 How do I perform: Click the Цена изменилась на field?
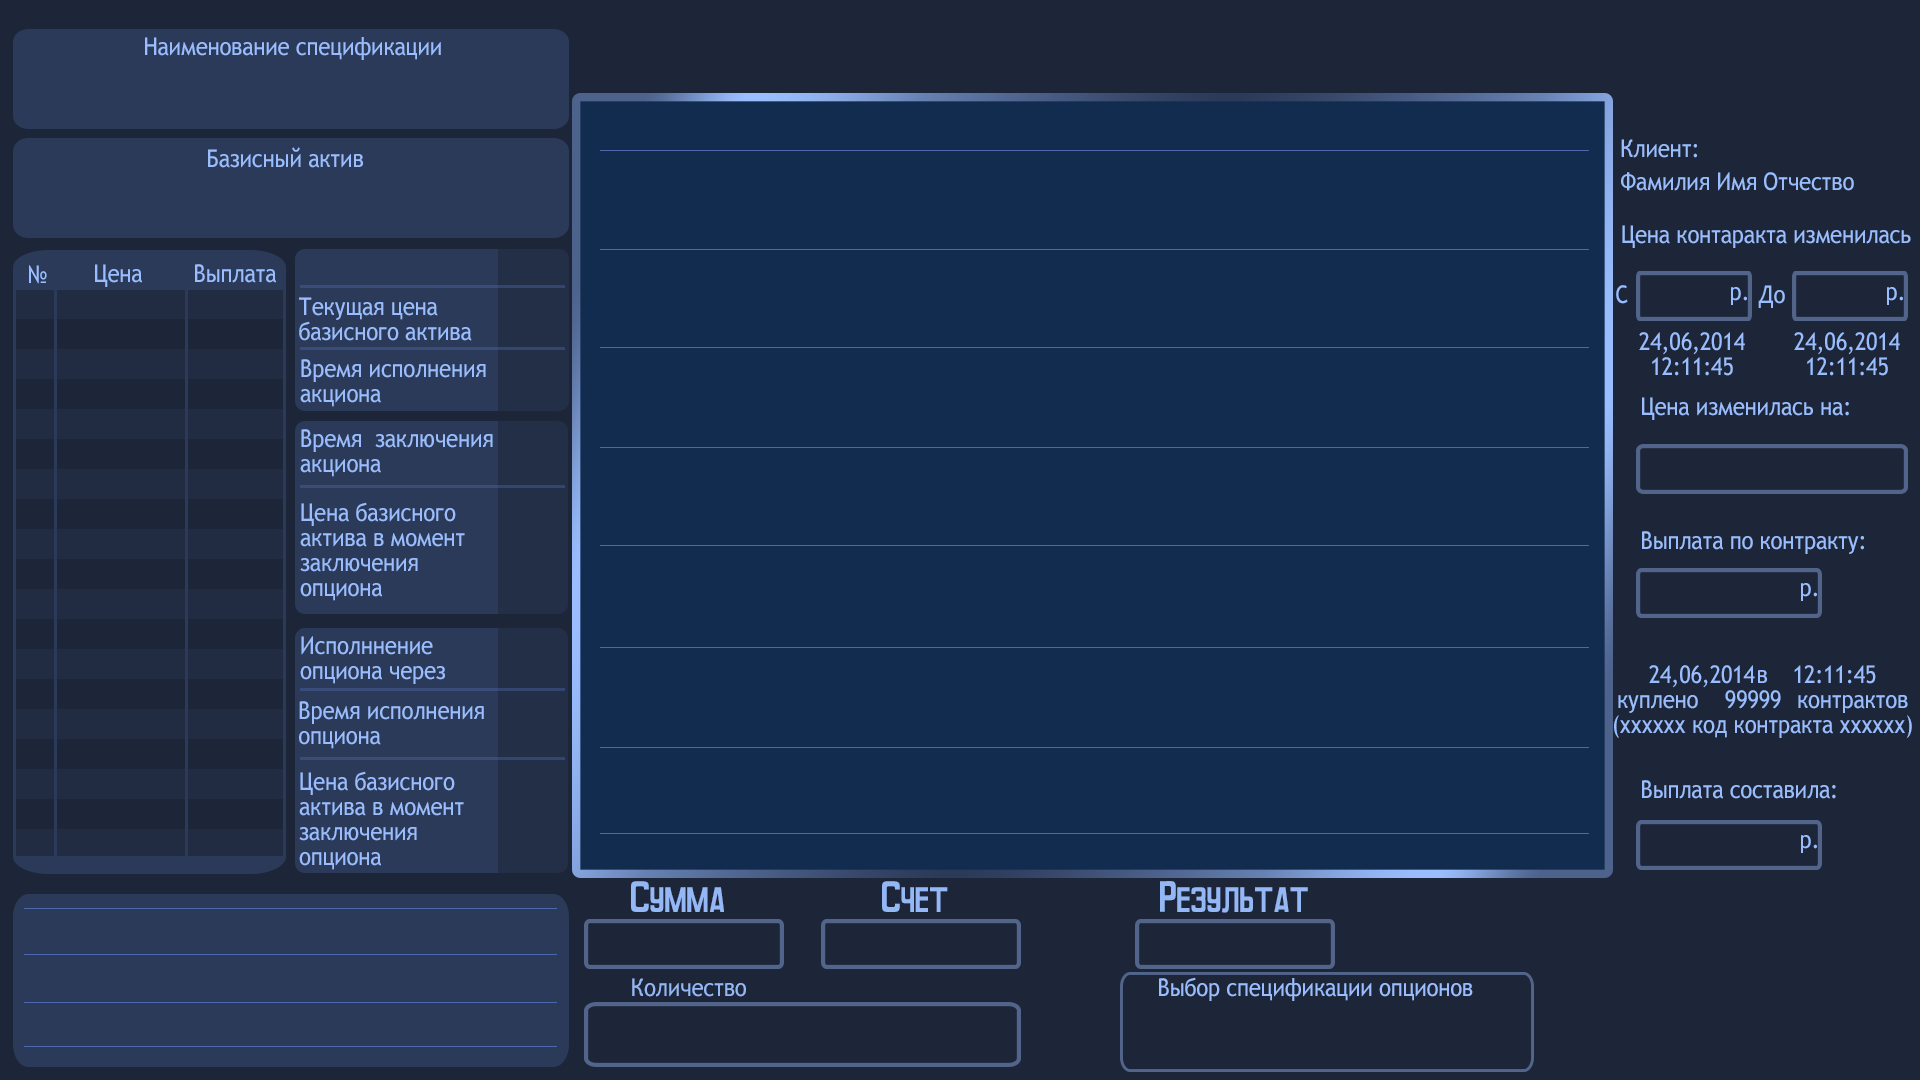pyautogui.click(x=1771, y=469)
